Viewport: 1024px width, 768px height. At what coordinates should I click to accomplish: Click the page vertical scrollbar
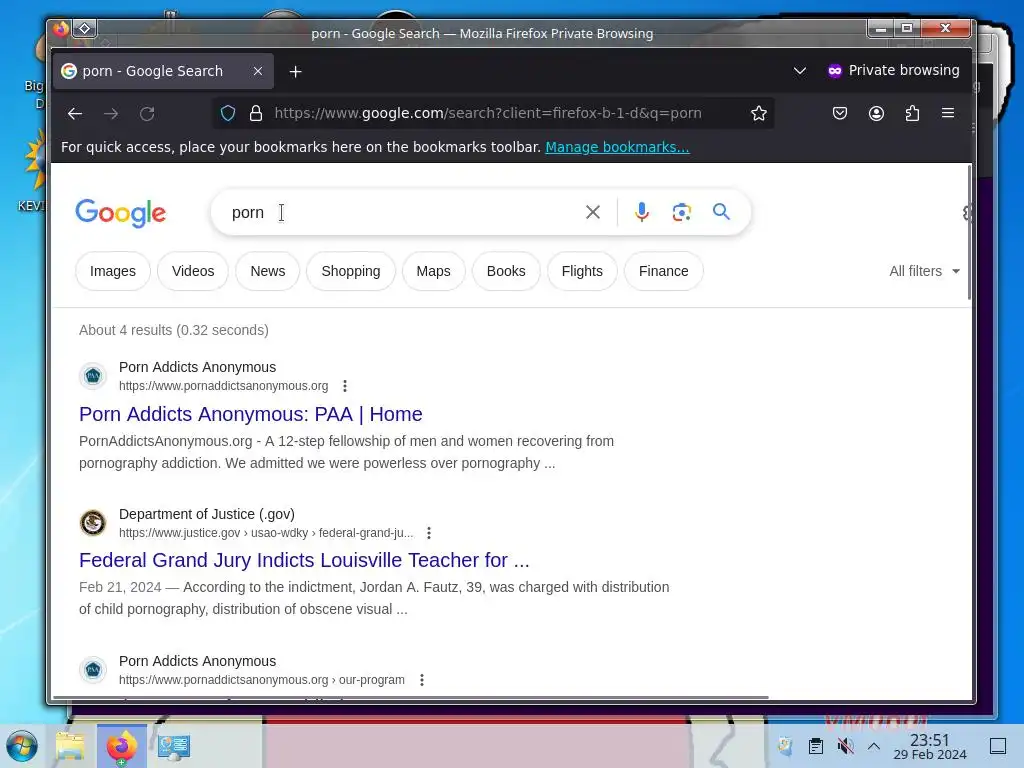point(970,234)
